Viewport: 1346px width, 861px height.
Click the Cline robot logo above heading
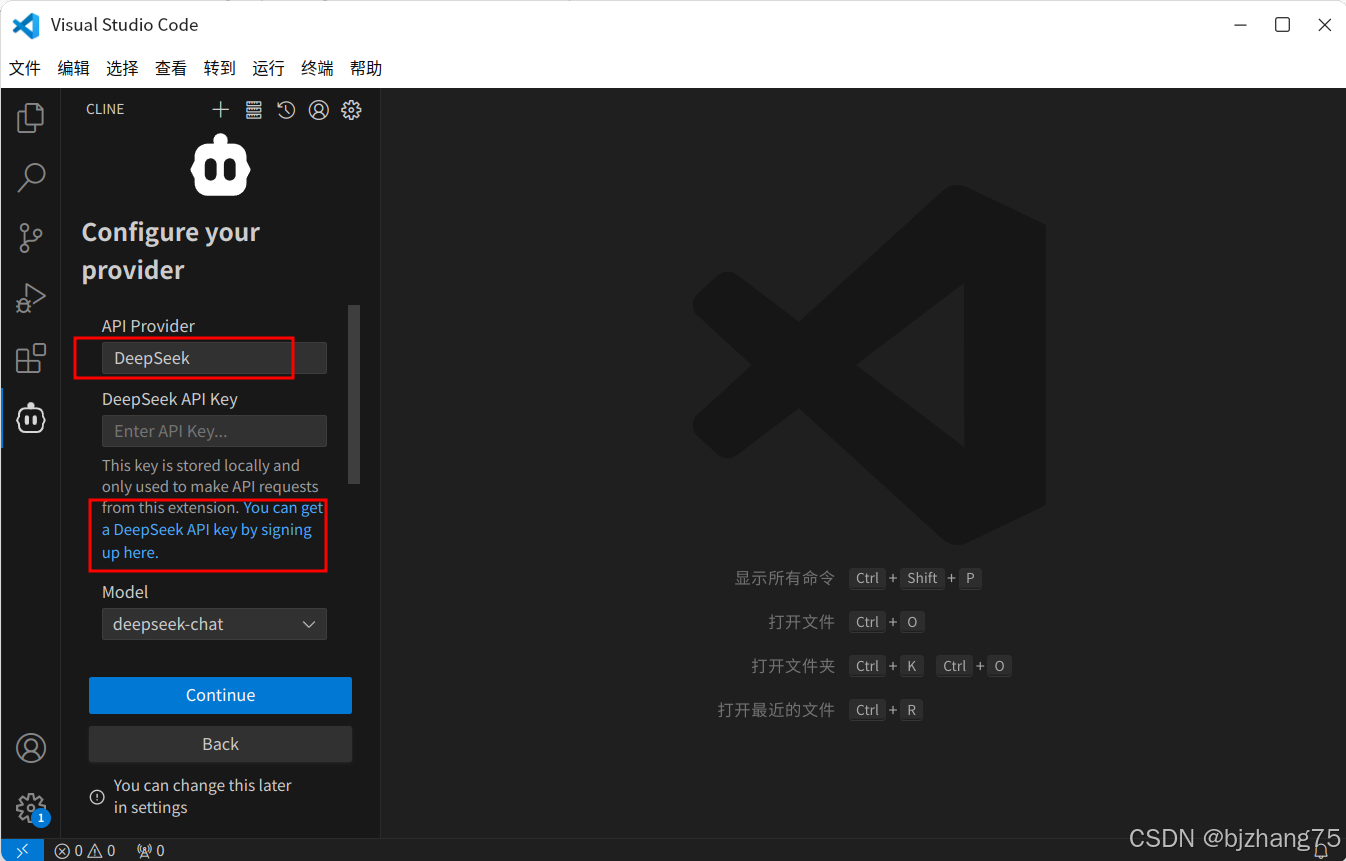[x=220, y=165]
